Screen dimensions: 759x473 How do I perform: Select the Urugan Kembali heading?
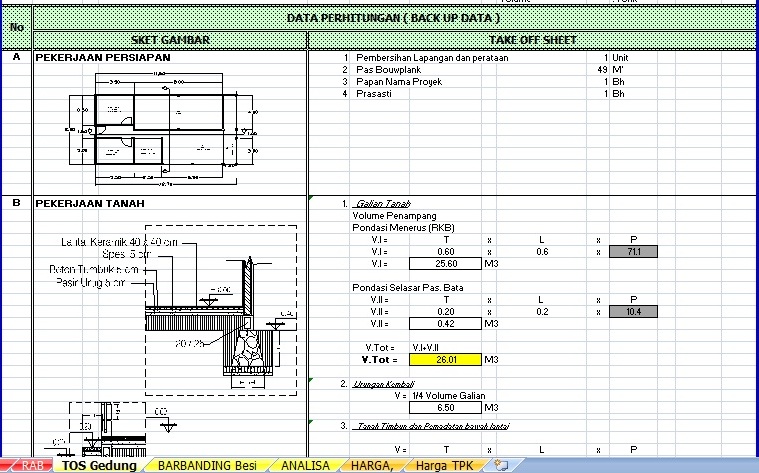[x=383, y=384]
